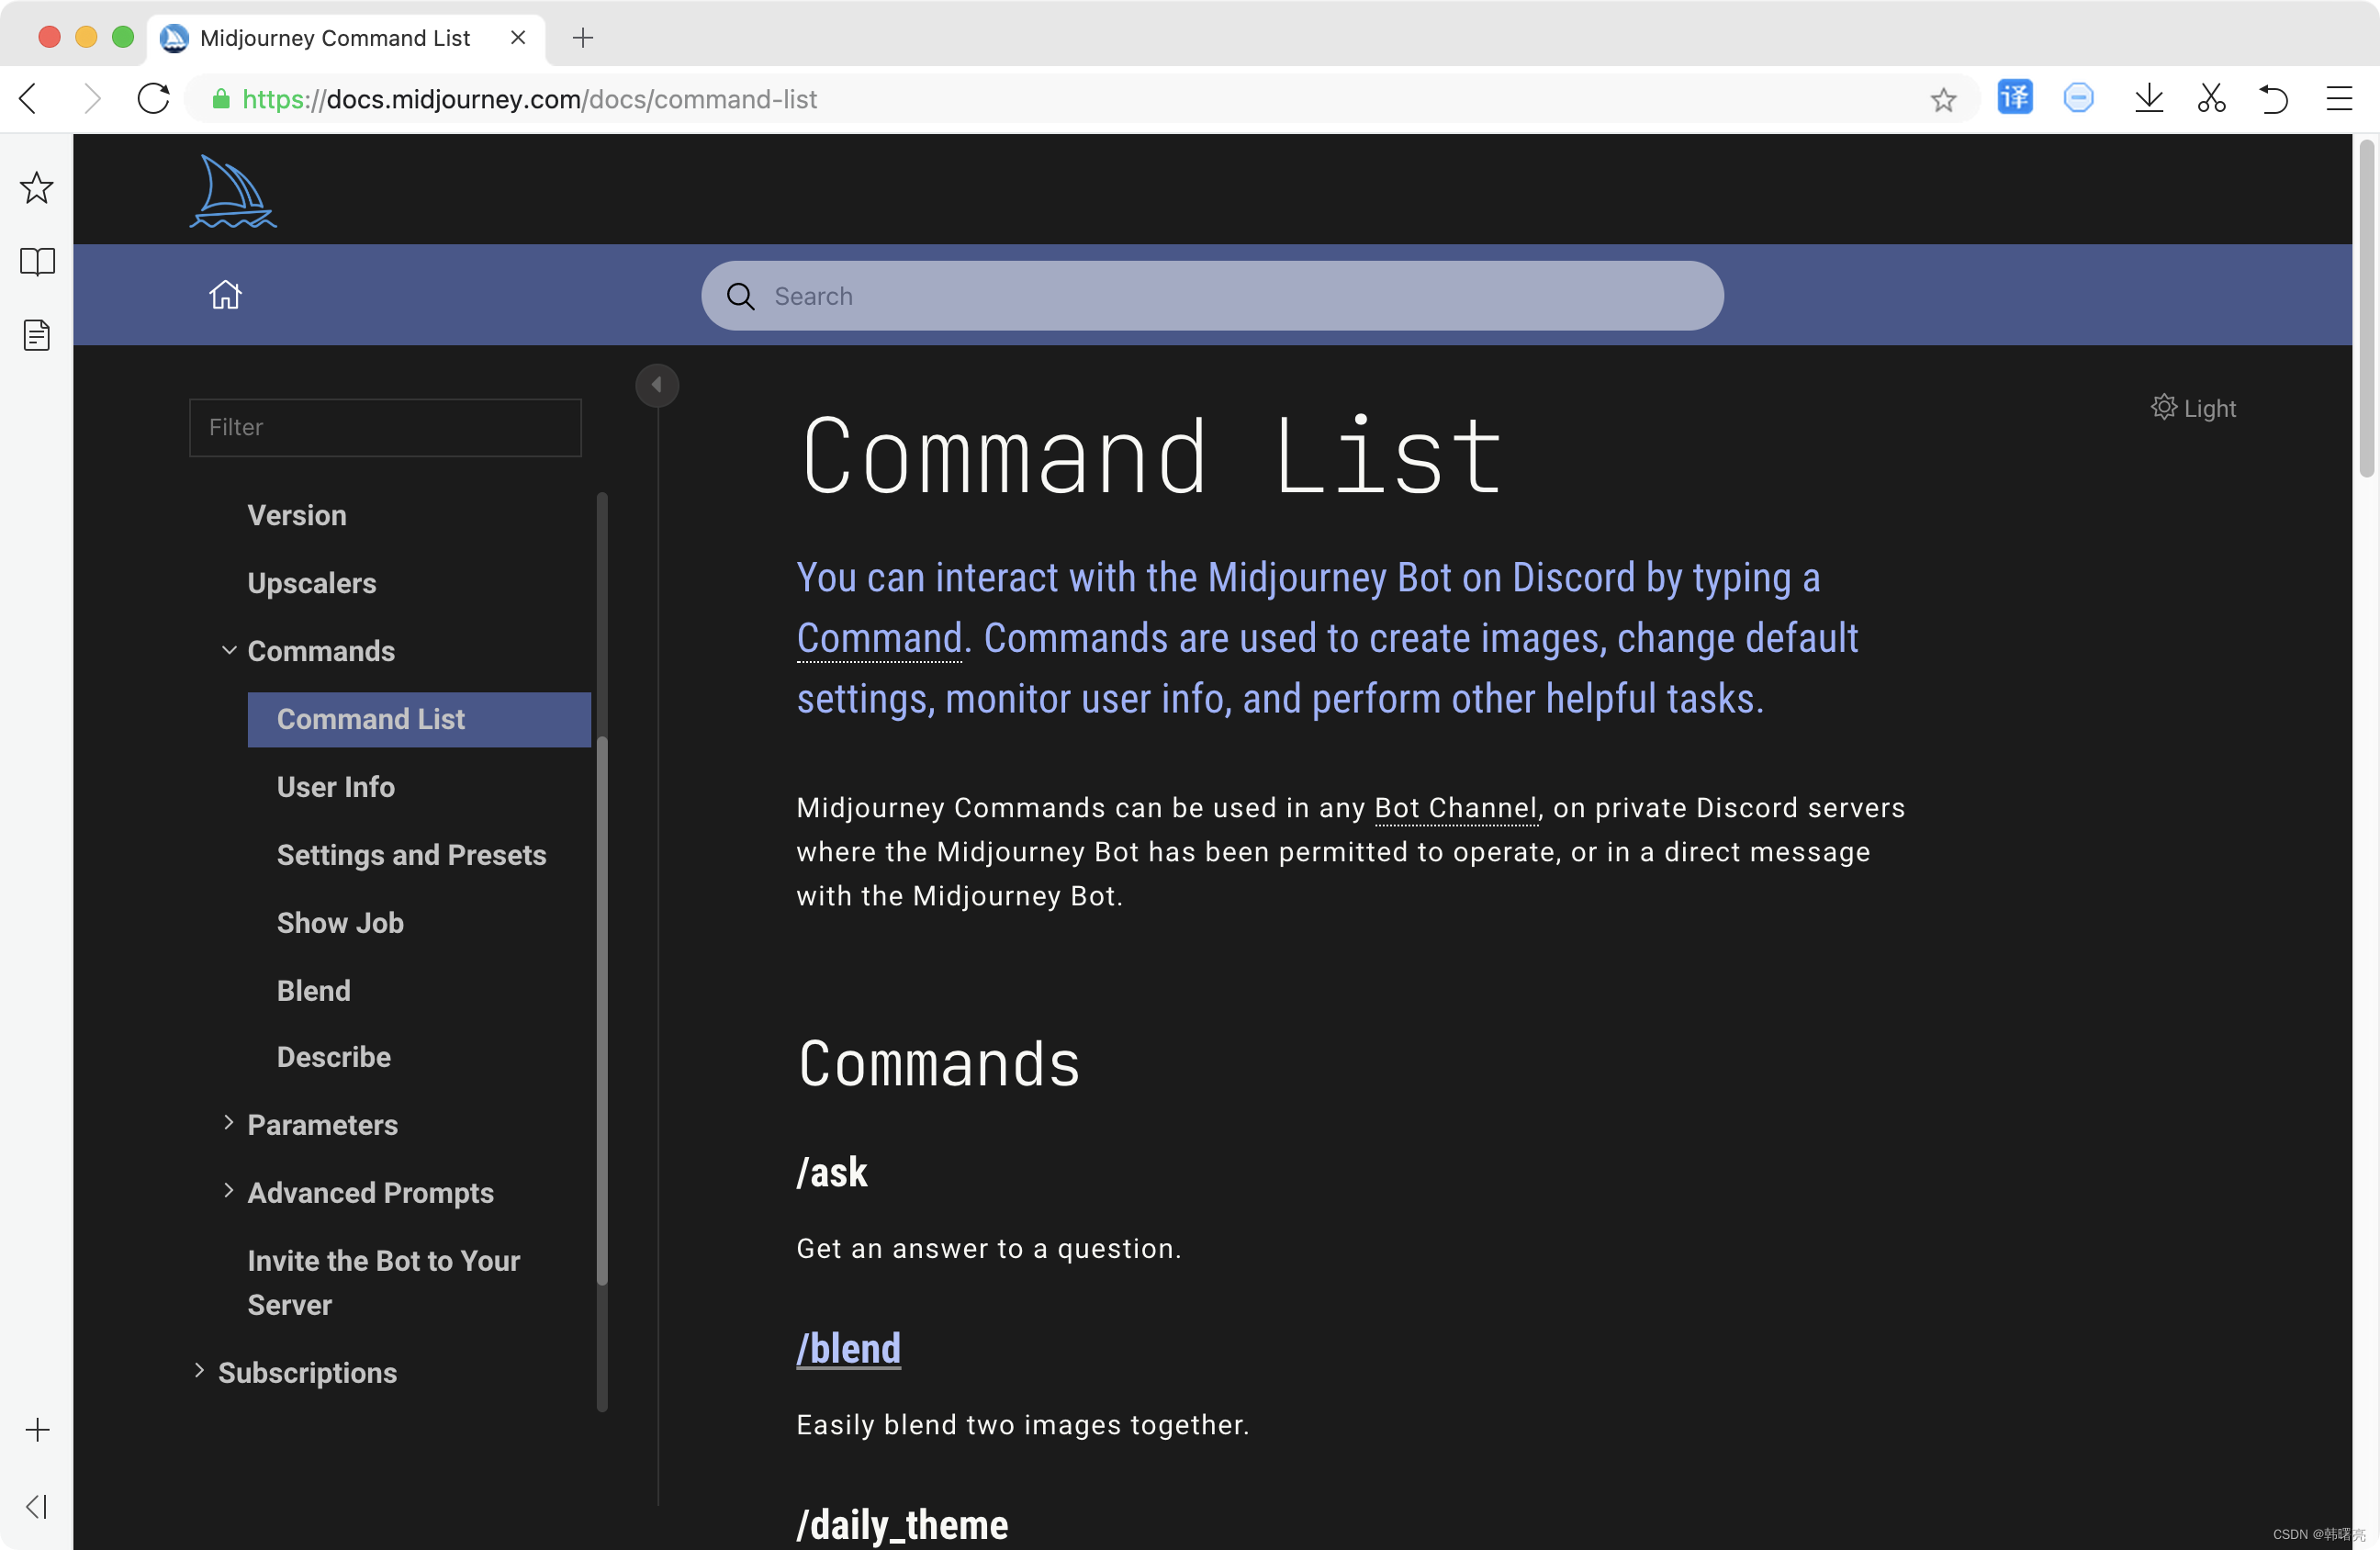This screenshot has width=2380, height=1550.
Task: Bookmark this page with address bar star
Action: 1942,99
